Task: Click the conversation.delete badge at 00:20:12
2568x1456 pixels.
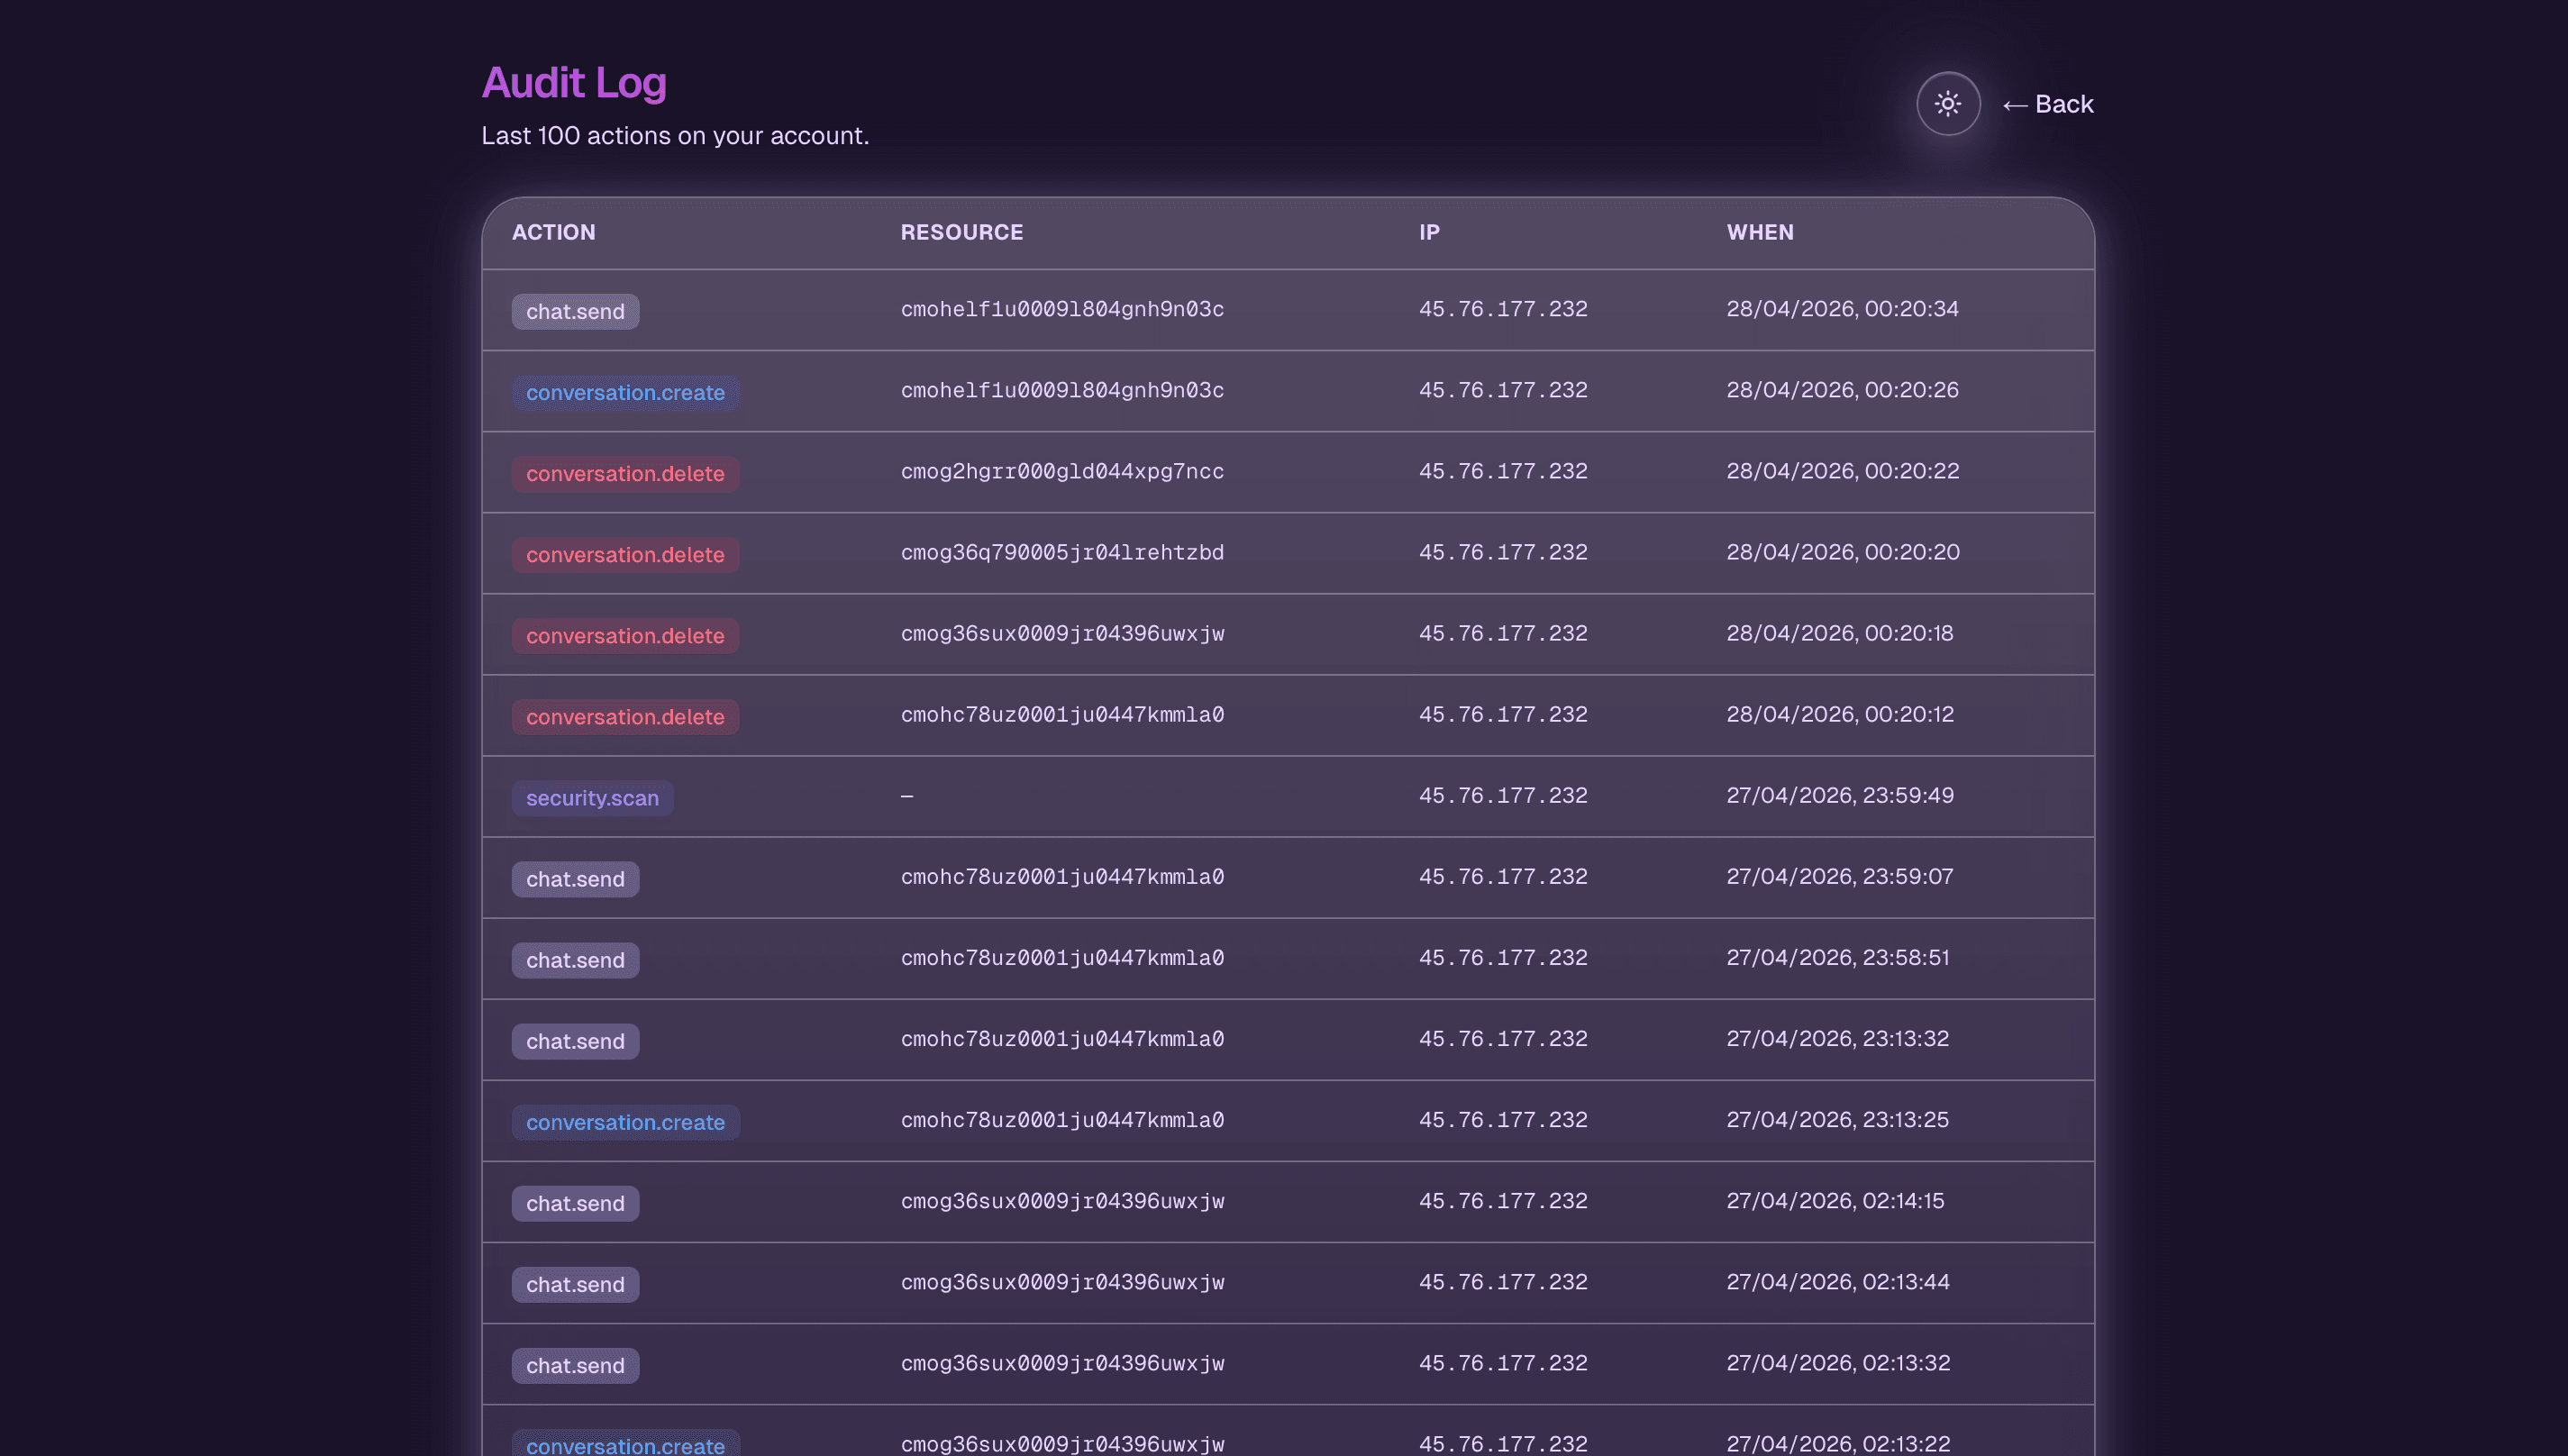Action: [x=625, y=716]
